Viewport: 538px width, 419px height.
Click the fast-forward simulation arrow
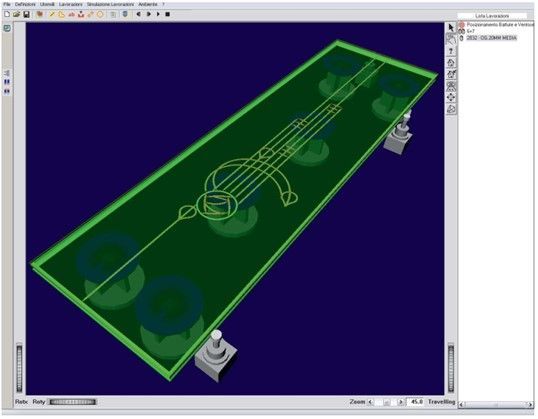149,14
